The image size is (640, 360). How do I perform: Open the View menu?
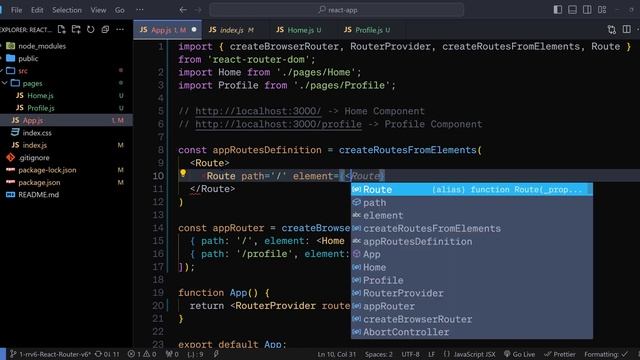(x=98, y=10)
